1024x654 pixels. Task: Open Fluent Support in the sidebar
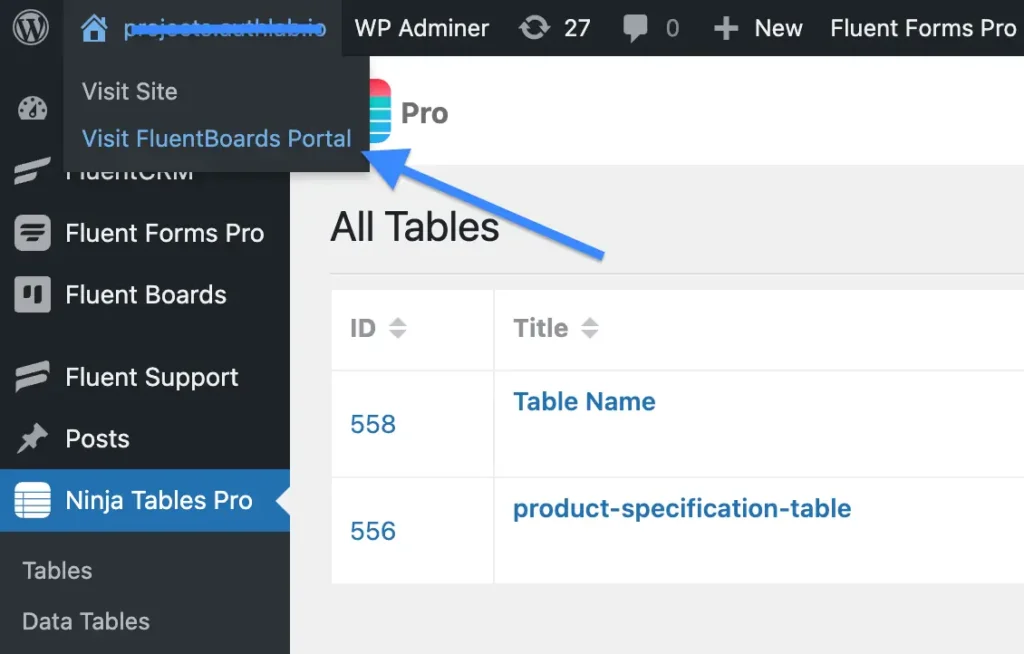(151, 377)
